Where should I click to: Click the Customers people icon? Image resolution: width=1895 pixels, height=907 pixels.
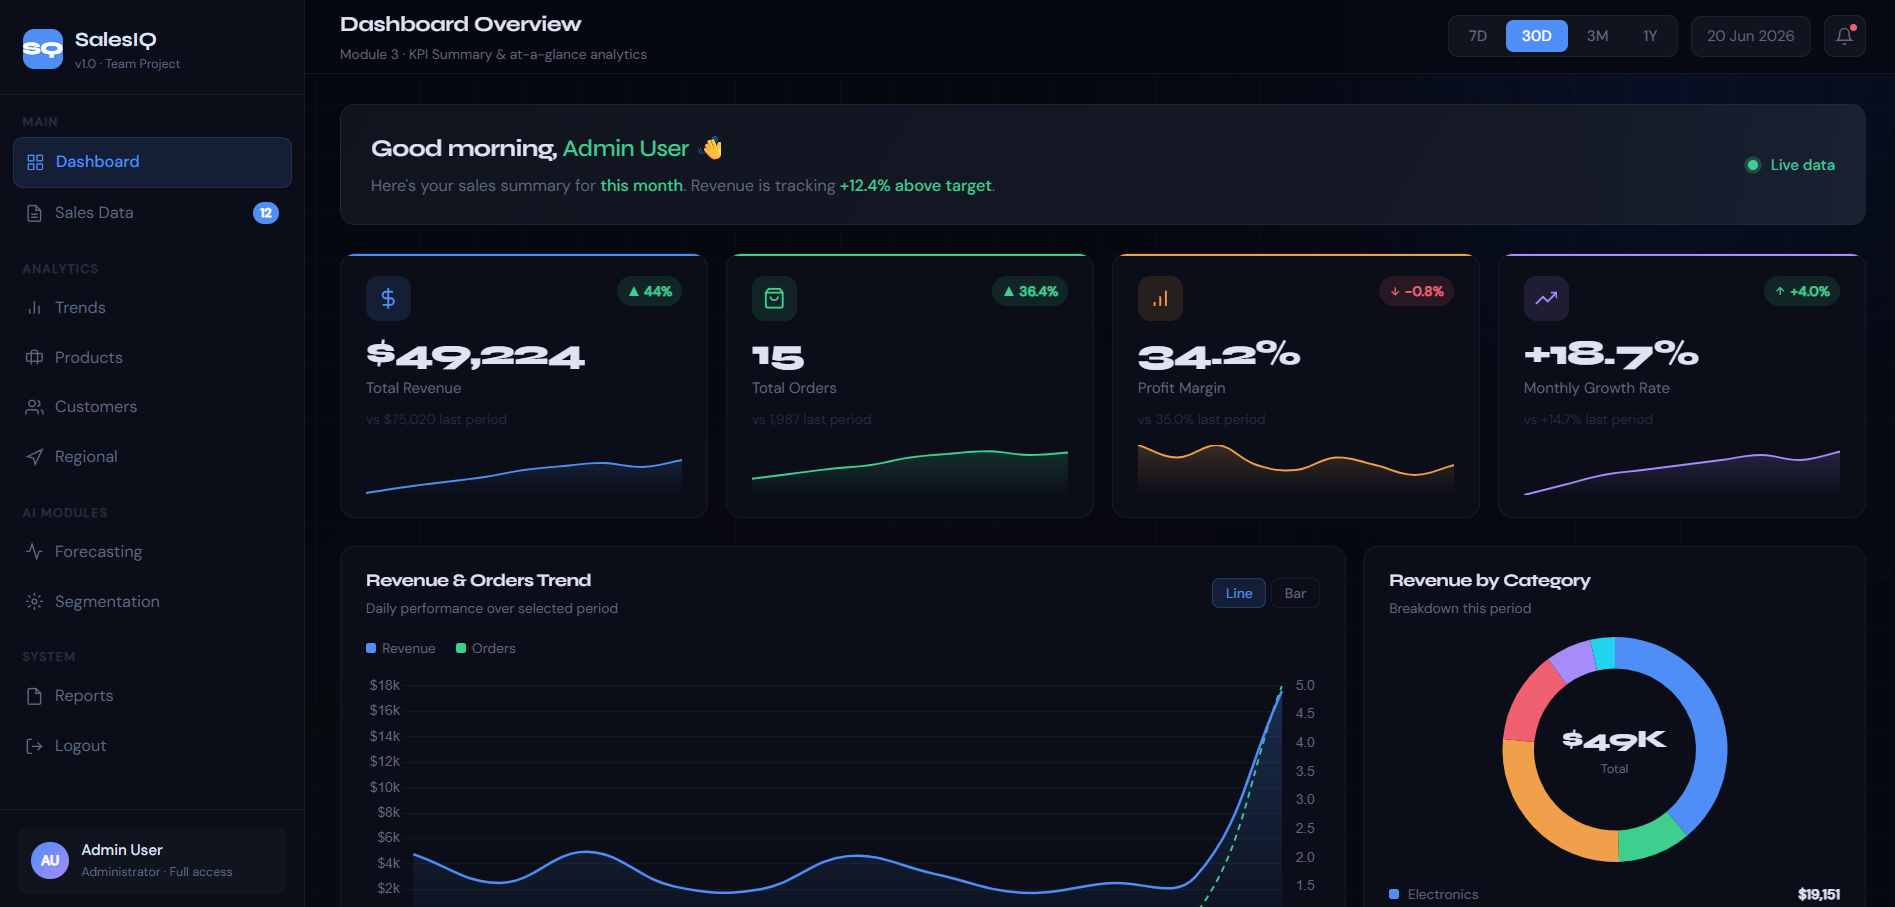click(34, 407)
